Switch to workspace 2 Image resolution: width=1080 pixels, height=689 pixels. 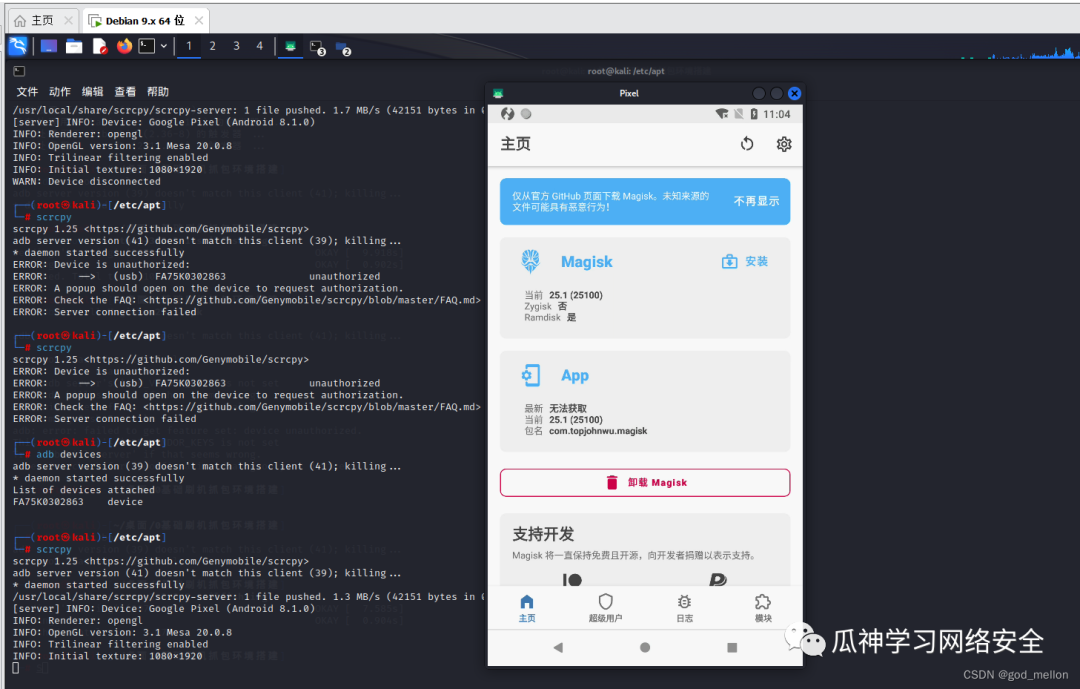coord(212,46)
